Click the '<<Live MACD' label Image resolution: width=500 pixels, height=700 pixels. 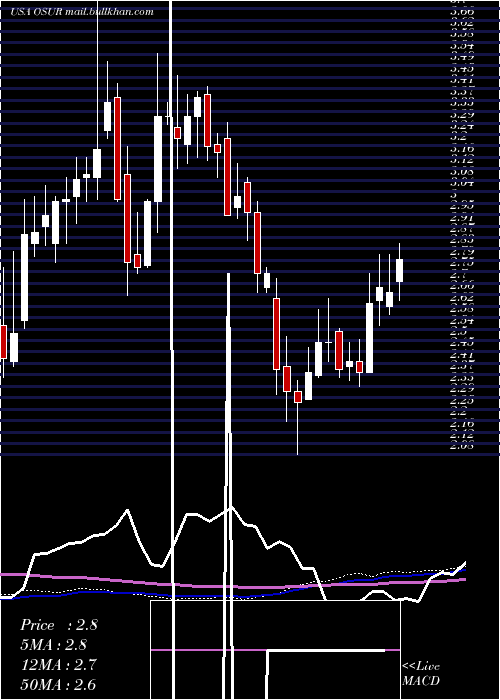coord(421,674)
